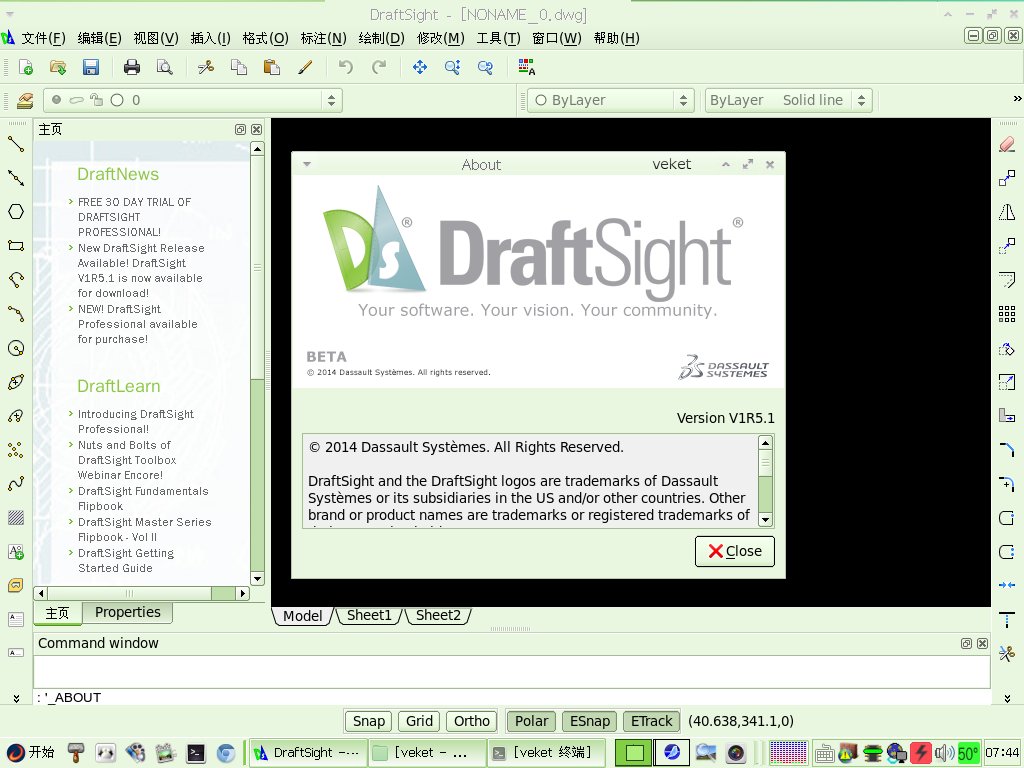Open Layers Manager icon
The height and width of the screenshot is (768, 1024).
coord(25,101)
